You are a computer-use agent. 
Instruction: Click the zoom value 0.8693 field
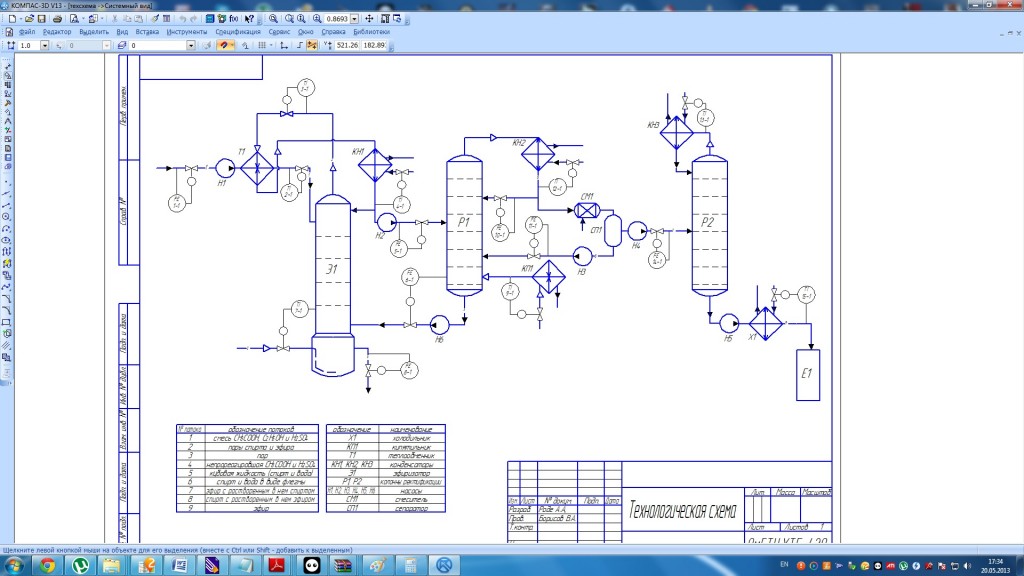pyautogui.click(x=337, y=19)
